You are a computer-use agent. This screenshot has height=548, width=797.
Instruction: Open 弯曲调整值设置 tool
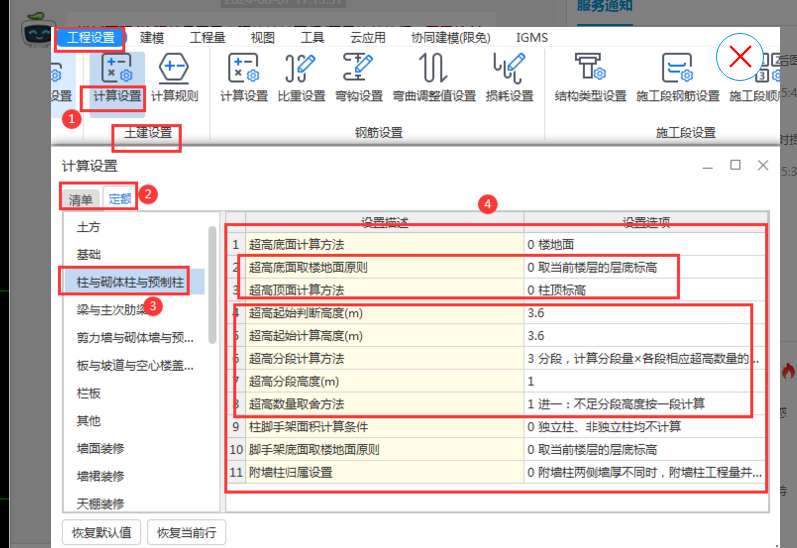pos(434,78)
